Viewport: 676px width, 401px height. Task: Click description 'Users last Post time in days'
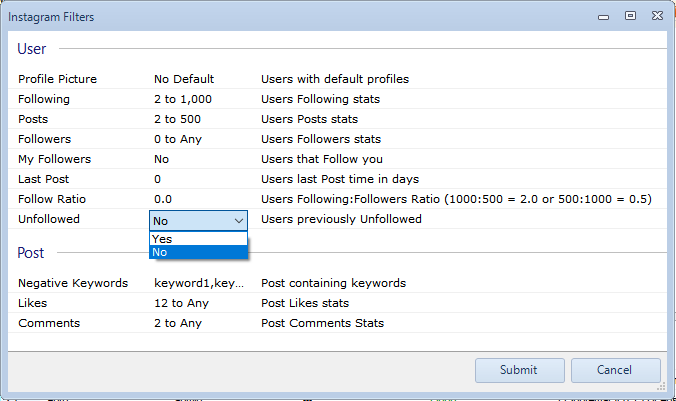[340, 179]
